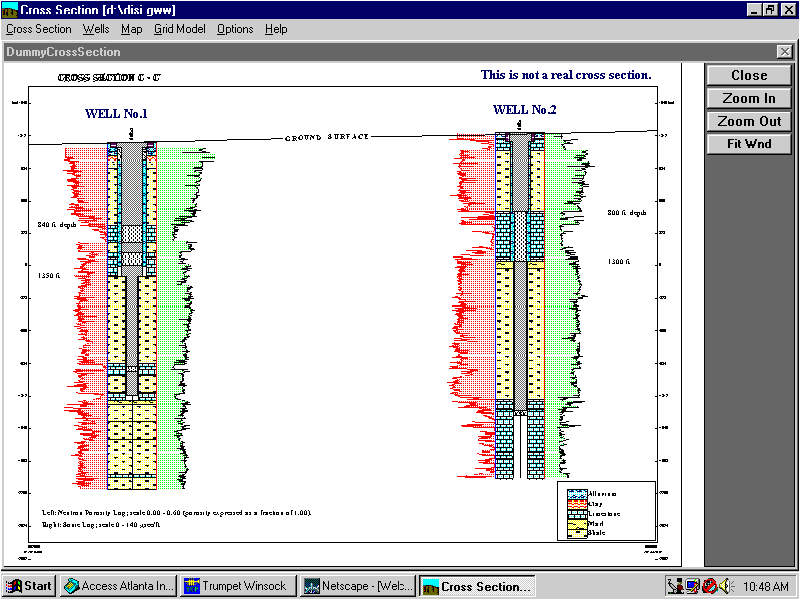The width and height of the screenshot is (800, 600).
Task: Click the well symbol above Well No.1
Action: pos(132,134)
